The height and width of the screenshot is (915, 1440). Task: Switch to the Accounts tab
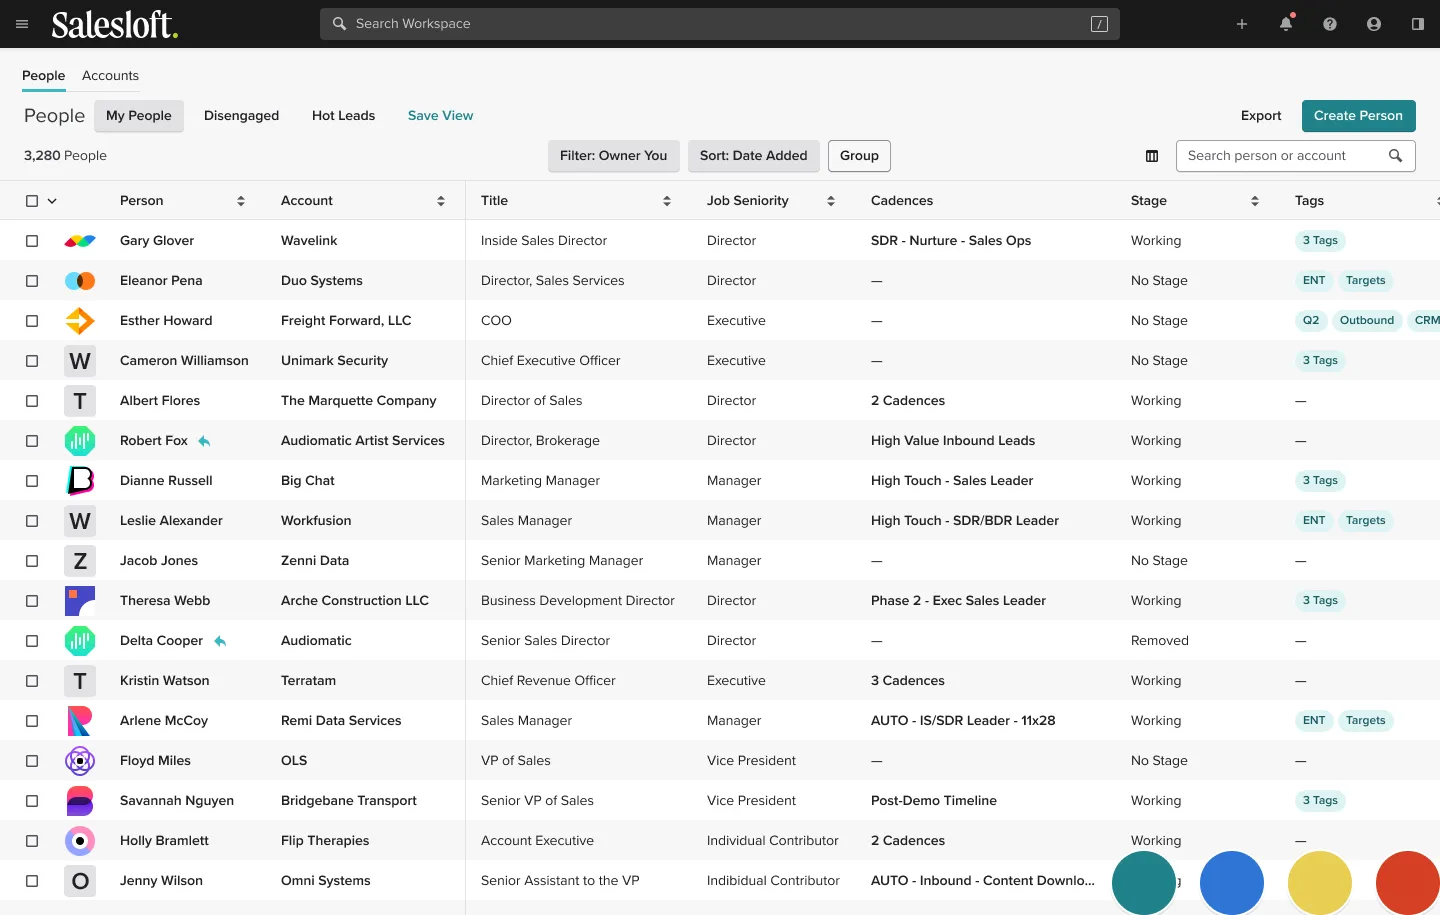pyautogui.click(x=110, y=76)
